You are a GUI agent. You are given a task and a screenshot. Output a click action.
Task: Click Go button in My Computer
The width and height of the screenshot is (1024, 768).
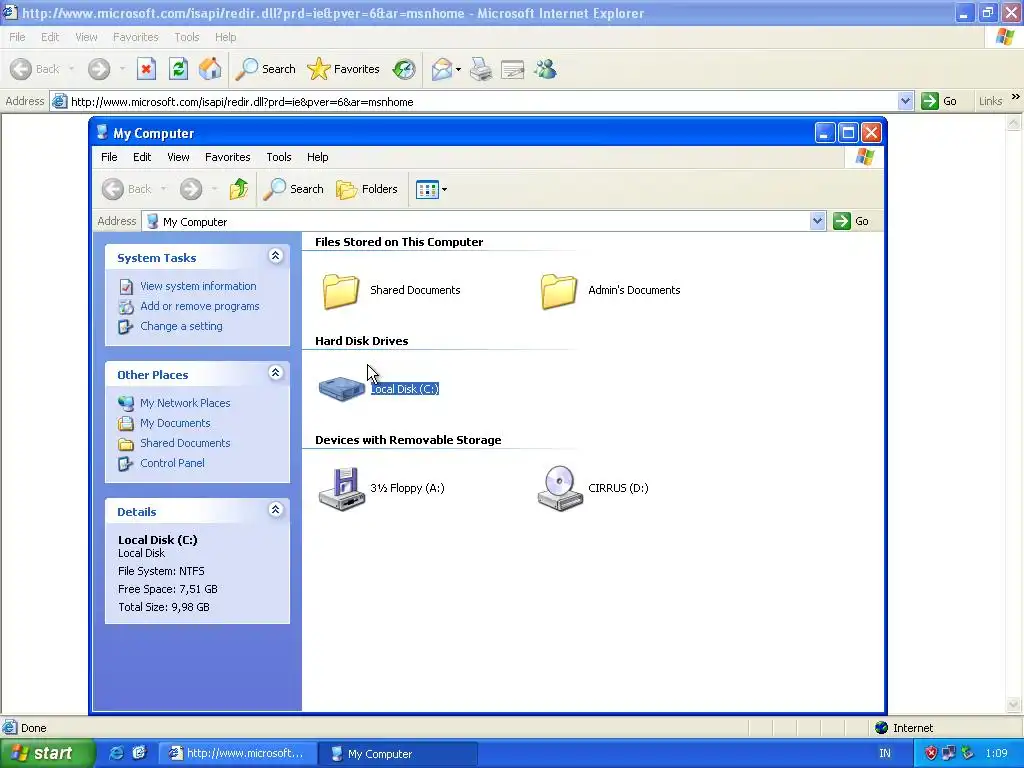click(x=852, y=221)
